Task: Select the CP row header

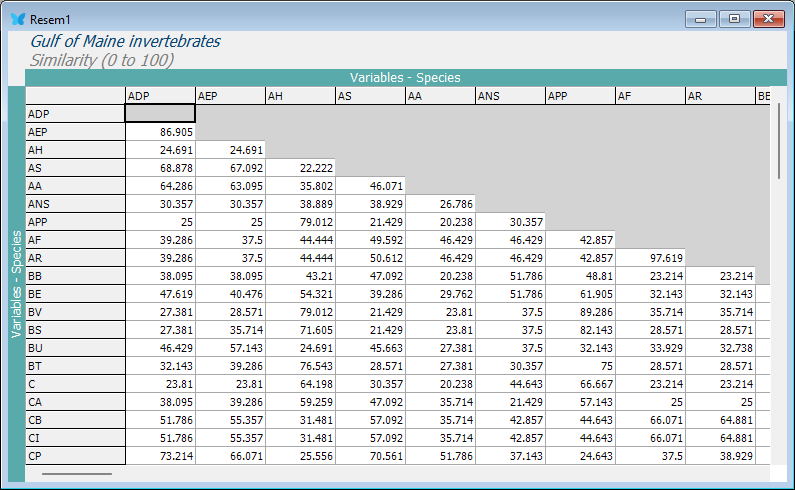Action: coord(75,456)
